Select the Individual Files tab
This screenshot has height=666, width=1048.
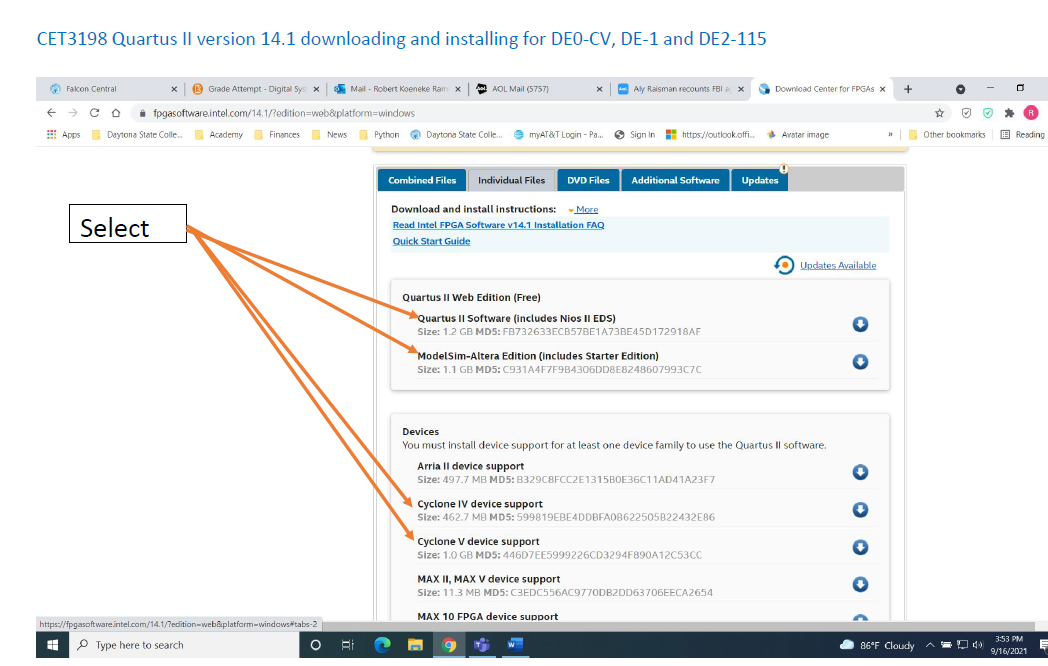(511, 181)
